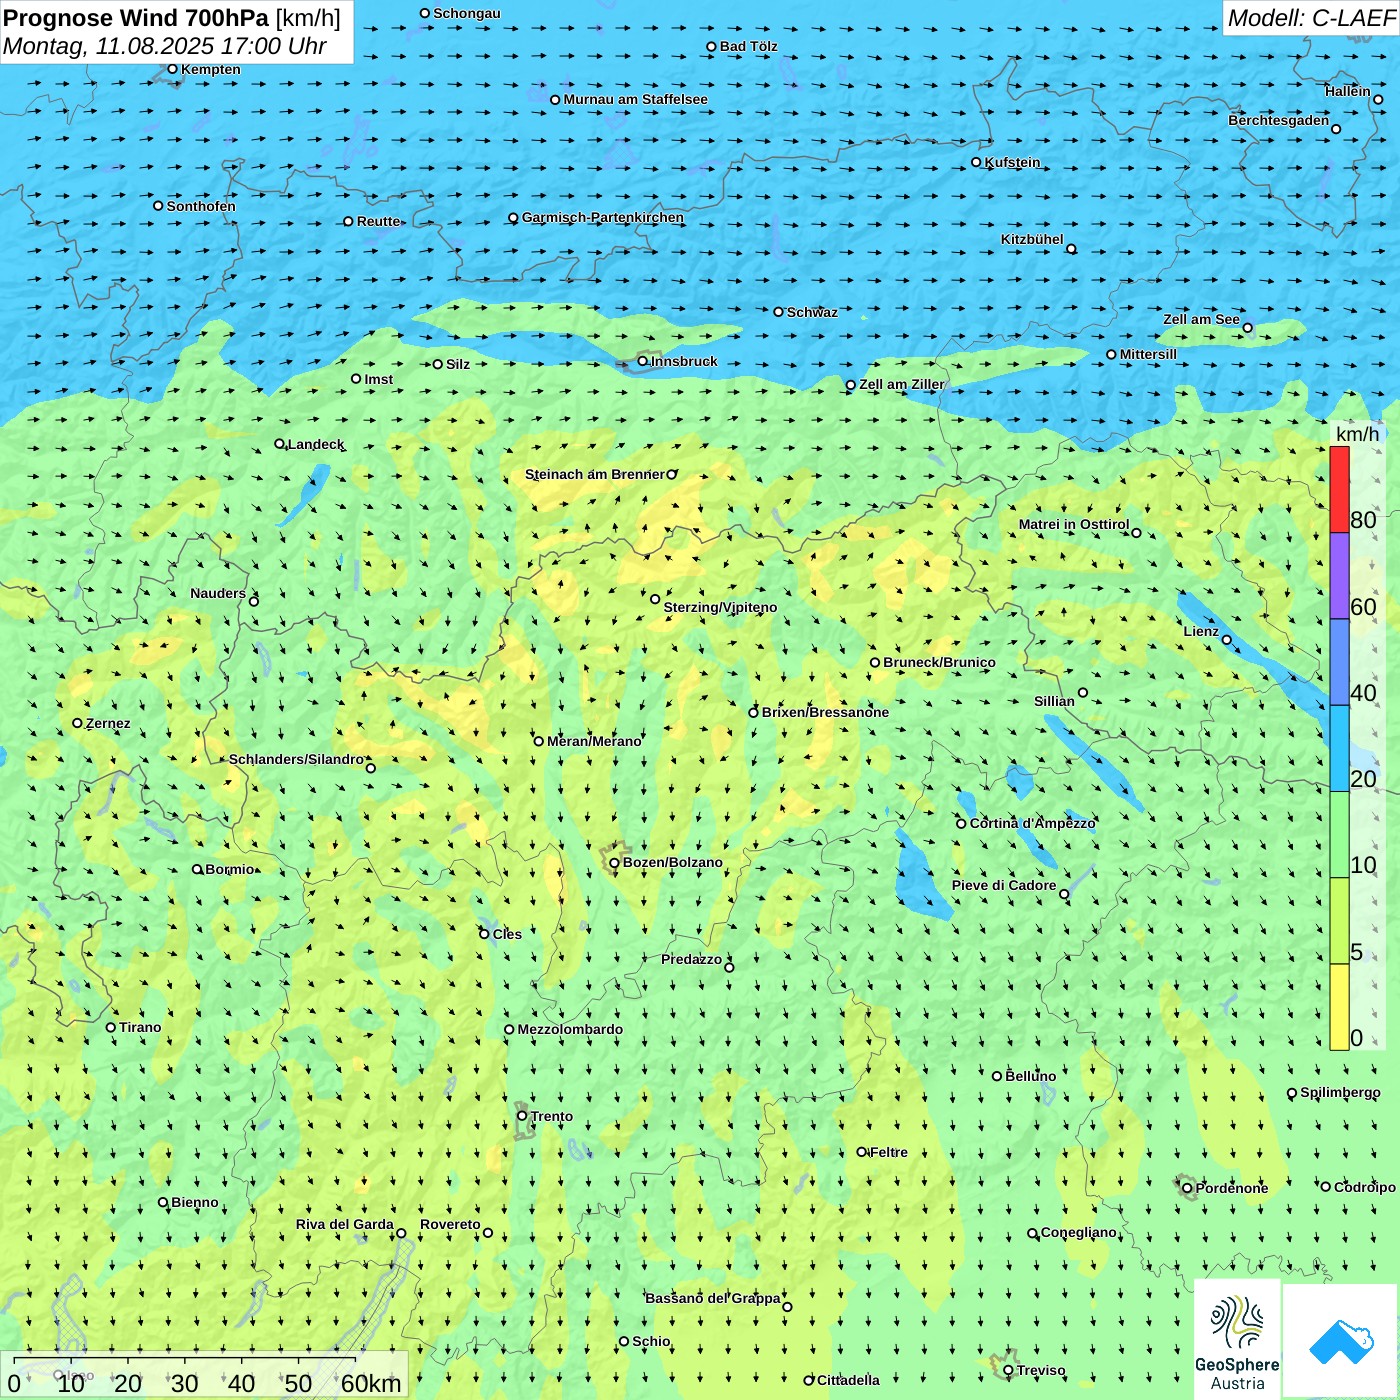Click the 'Zernez' label
This screenshot has height=1400, width=1400.
tap(108, 723)
